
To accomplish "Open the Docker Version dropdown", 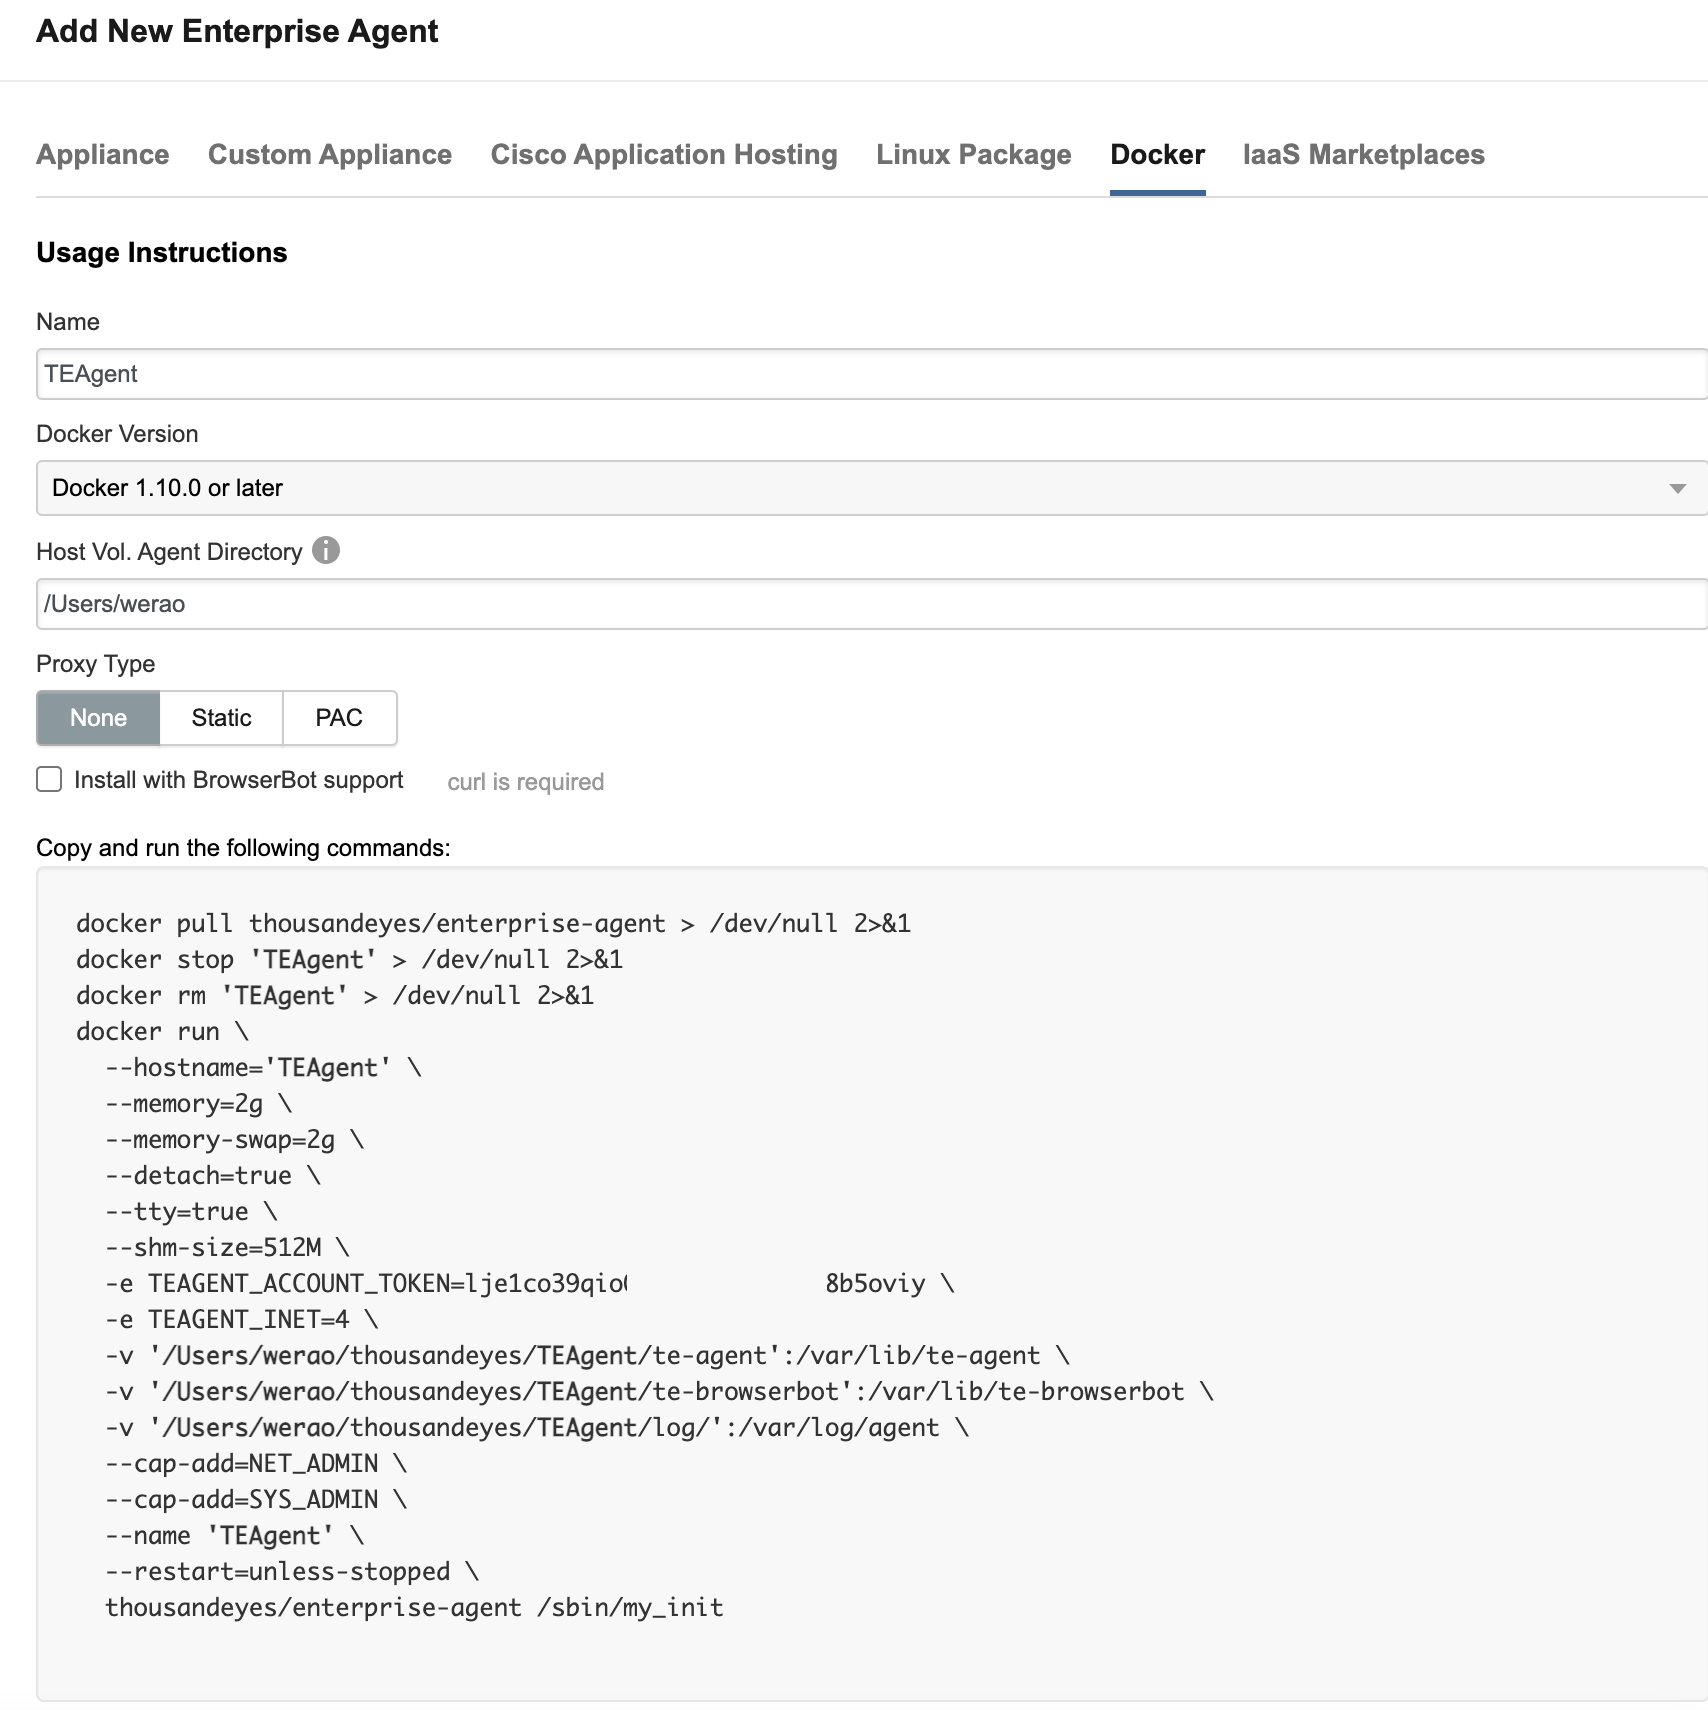I will click(872, 488).
